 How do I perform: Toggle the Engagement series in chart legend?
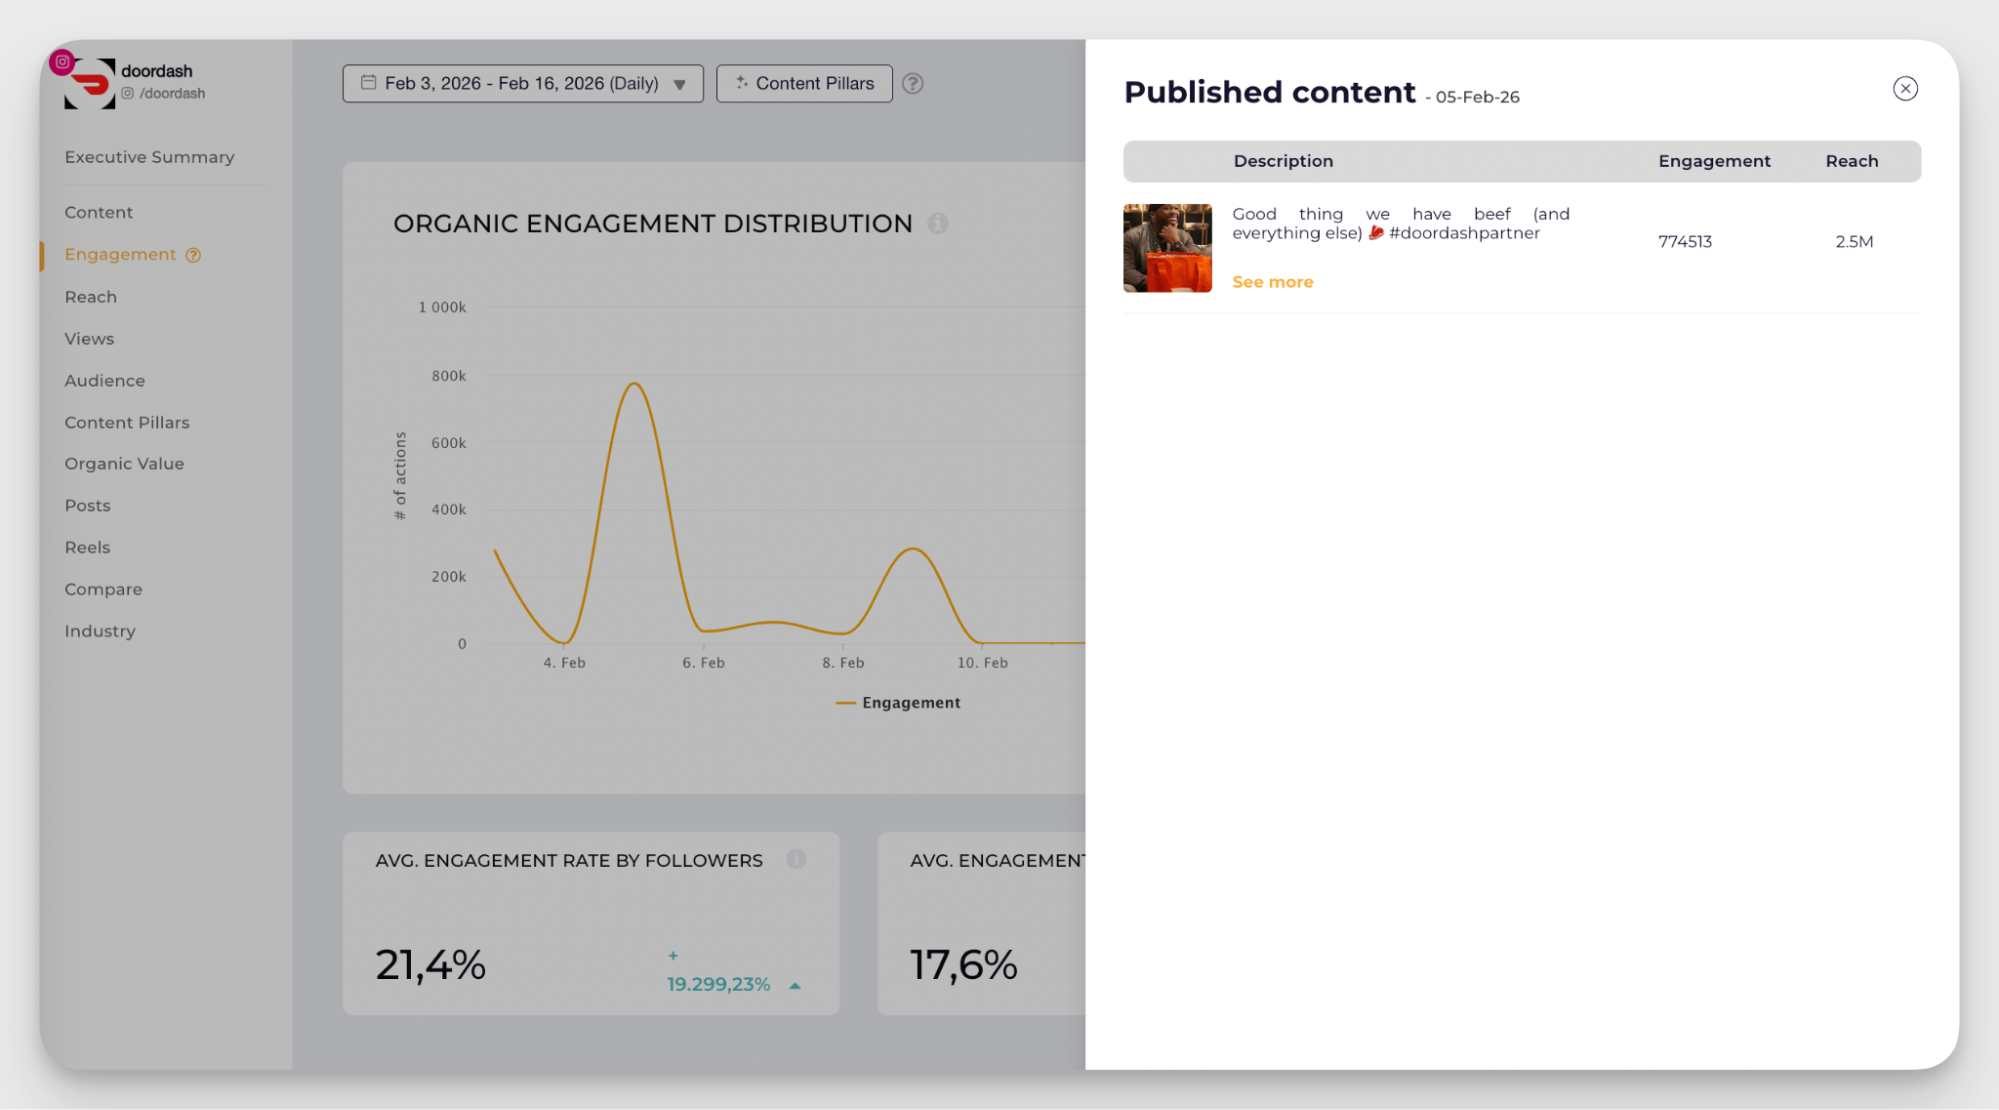tap(898, 703)
